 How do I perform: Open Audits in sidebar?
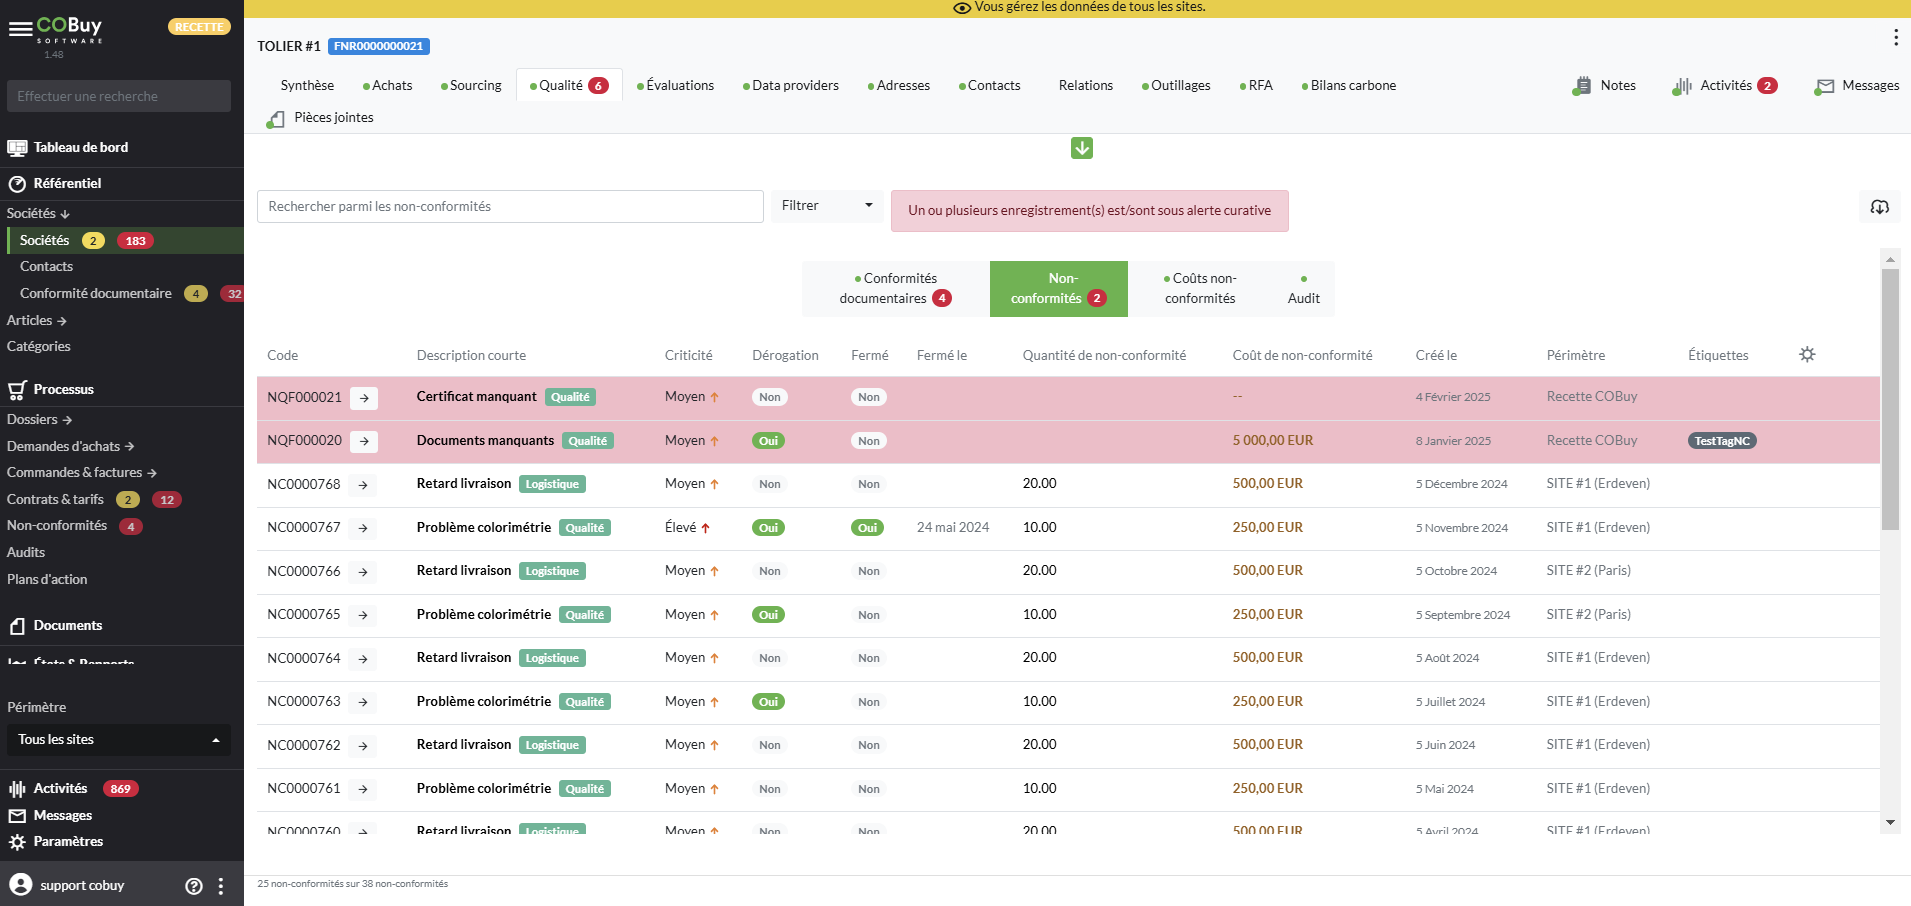pos(26,553)
